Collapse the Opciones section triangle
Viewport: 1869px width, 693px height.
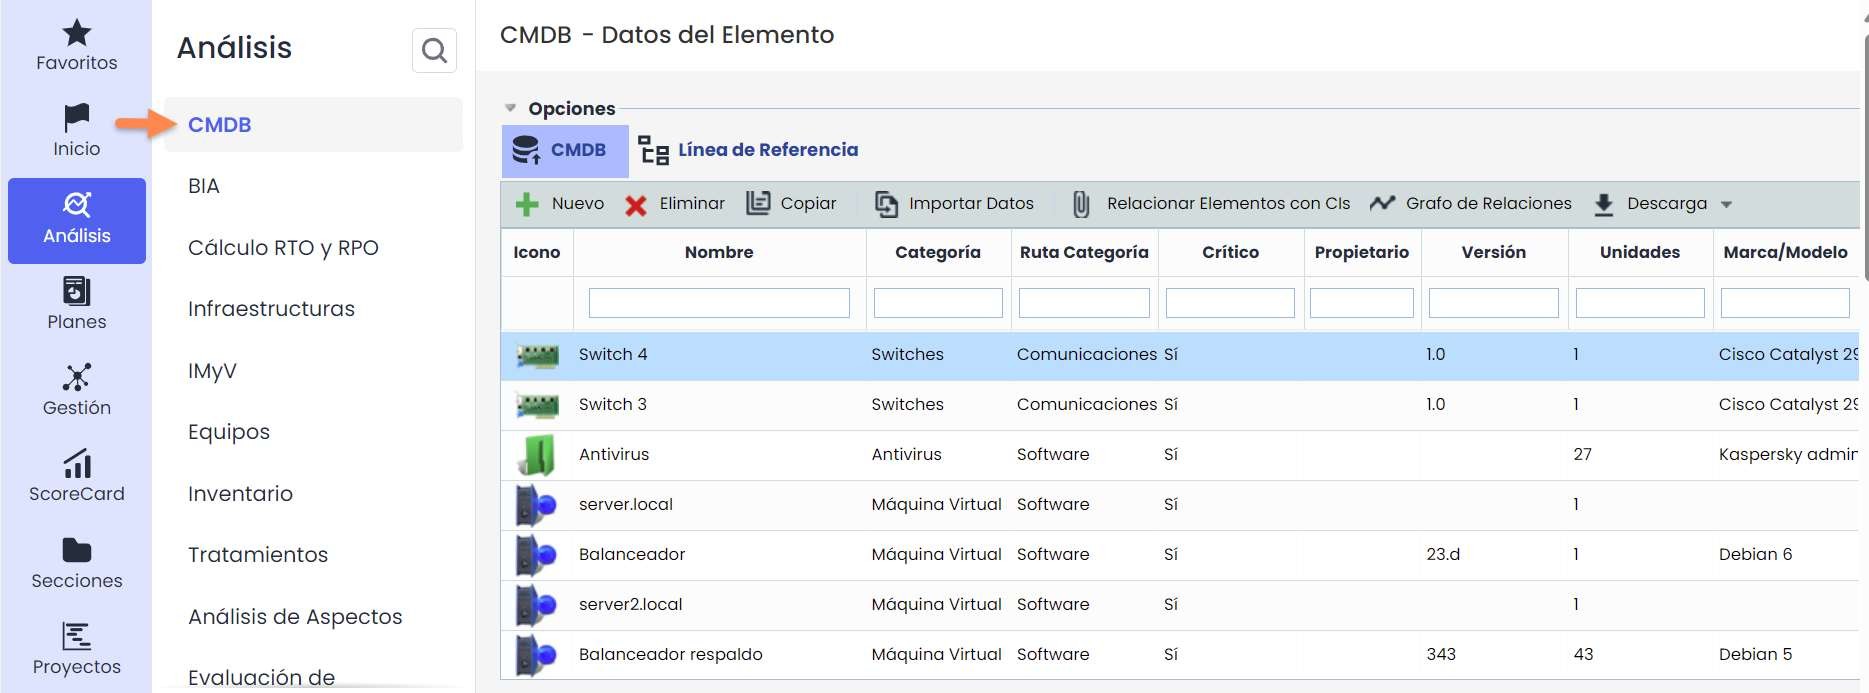[510, 108]
